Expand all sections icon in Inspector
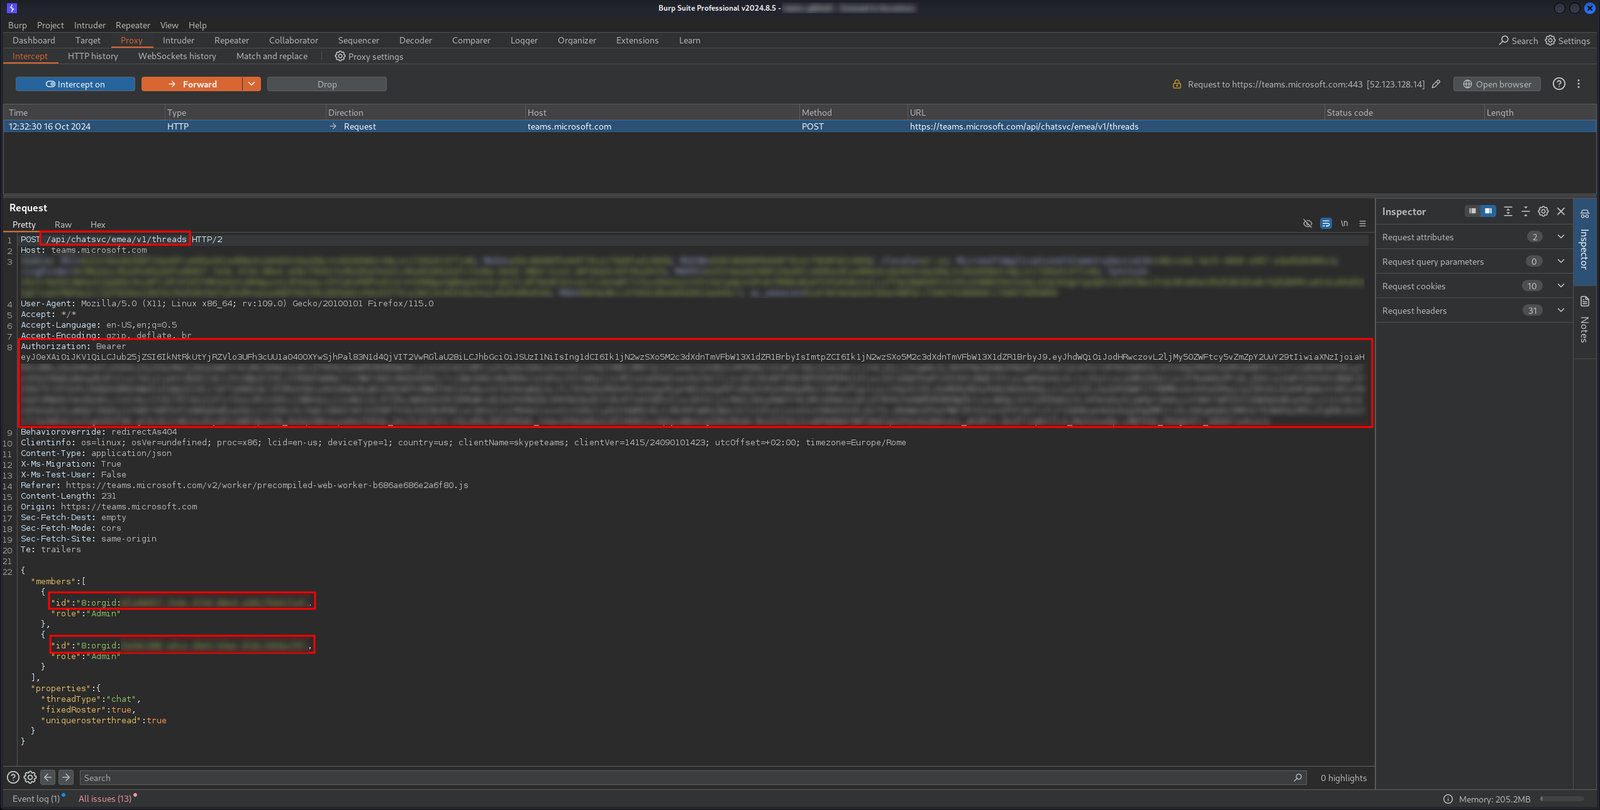The height and width of the screenshot is (810, 1600). pyautogui.click(x=1508, y=211)
